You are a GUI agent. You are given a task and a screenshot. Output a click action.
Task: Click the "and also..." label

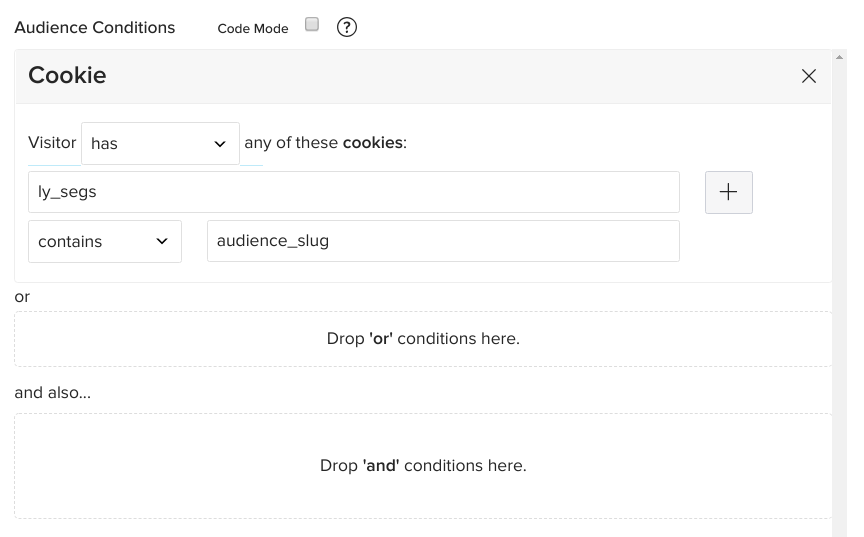pos(52,393)
